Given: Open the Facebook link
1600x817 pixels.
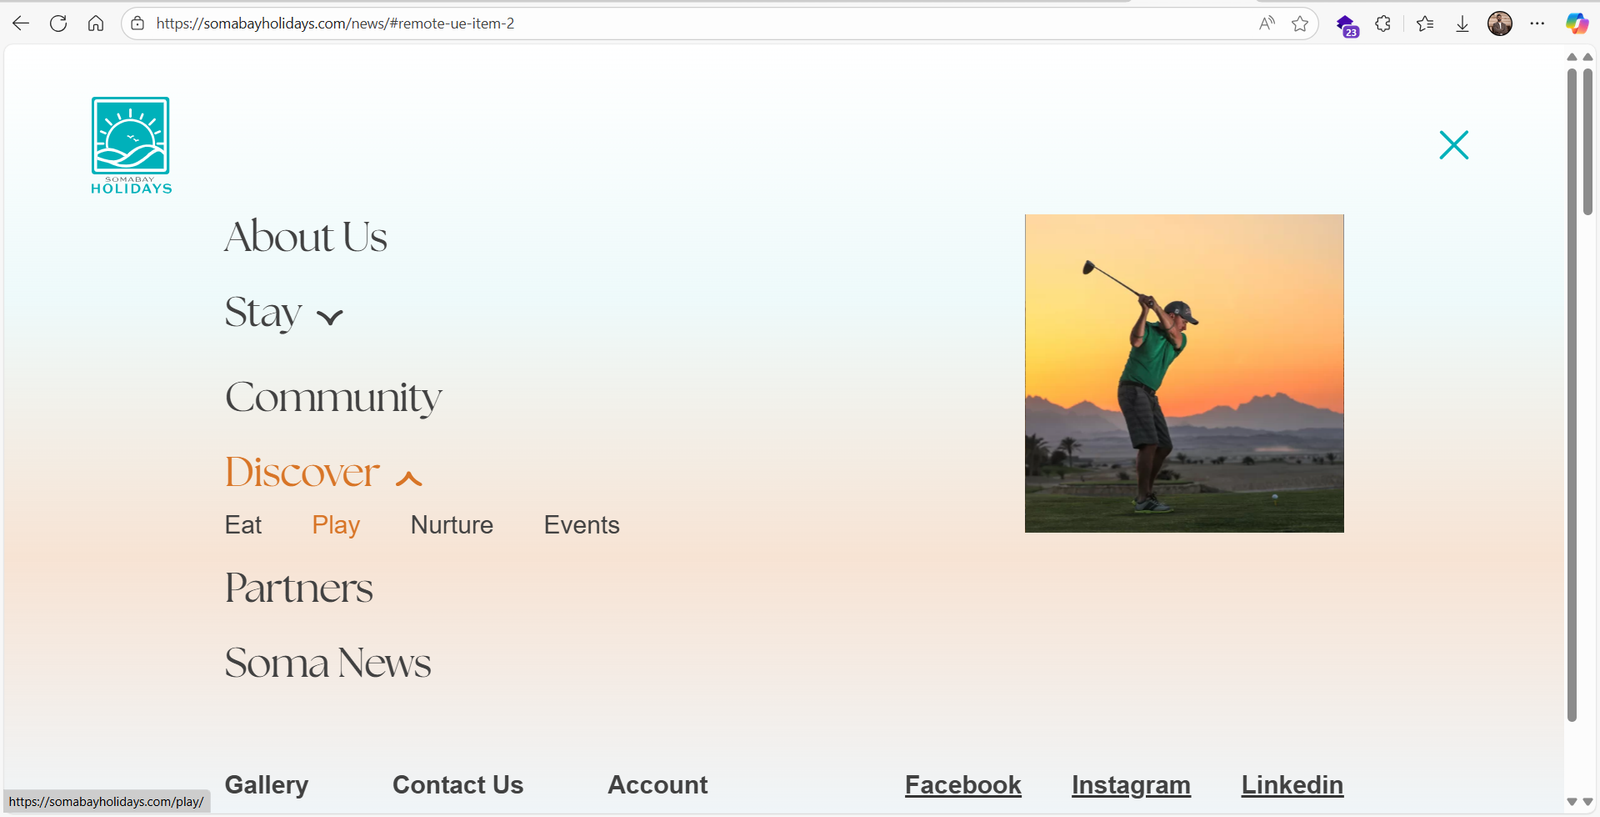Looking at the screenshot, I should coord(963,785).
